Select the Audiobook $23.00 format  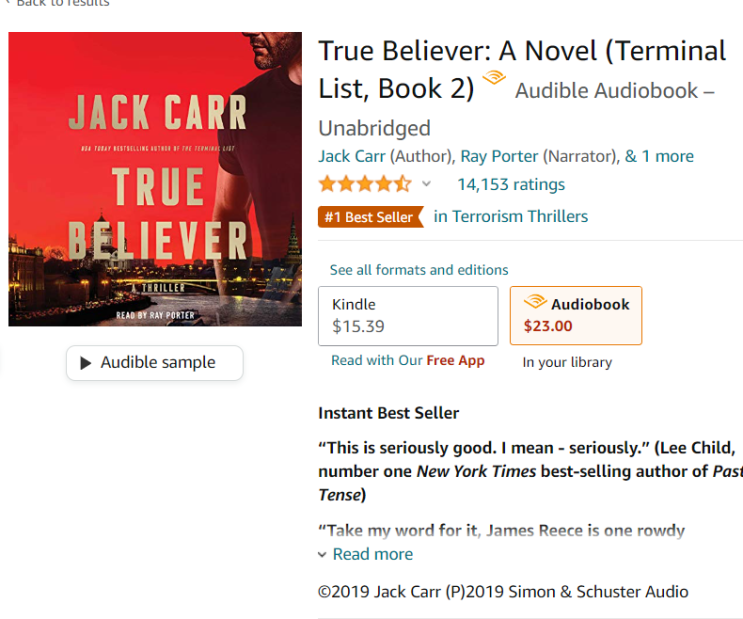pyautogui.click(x=576, y=315)
